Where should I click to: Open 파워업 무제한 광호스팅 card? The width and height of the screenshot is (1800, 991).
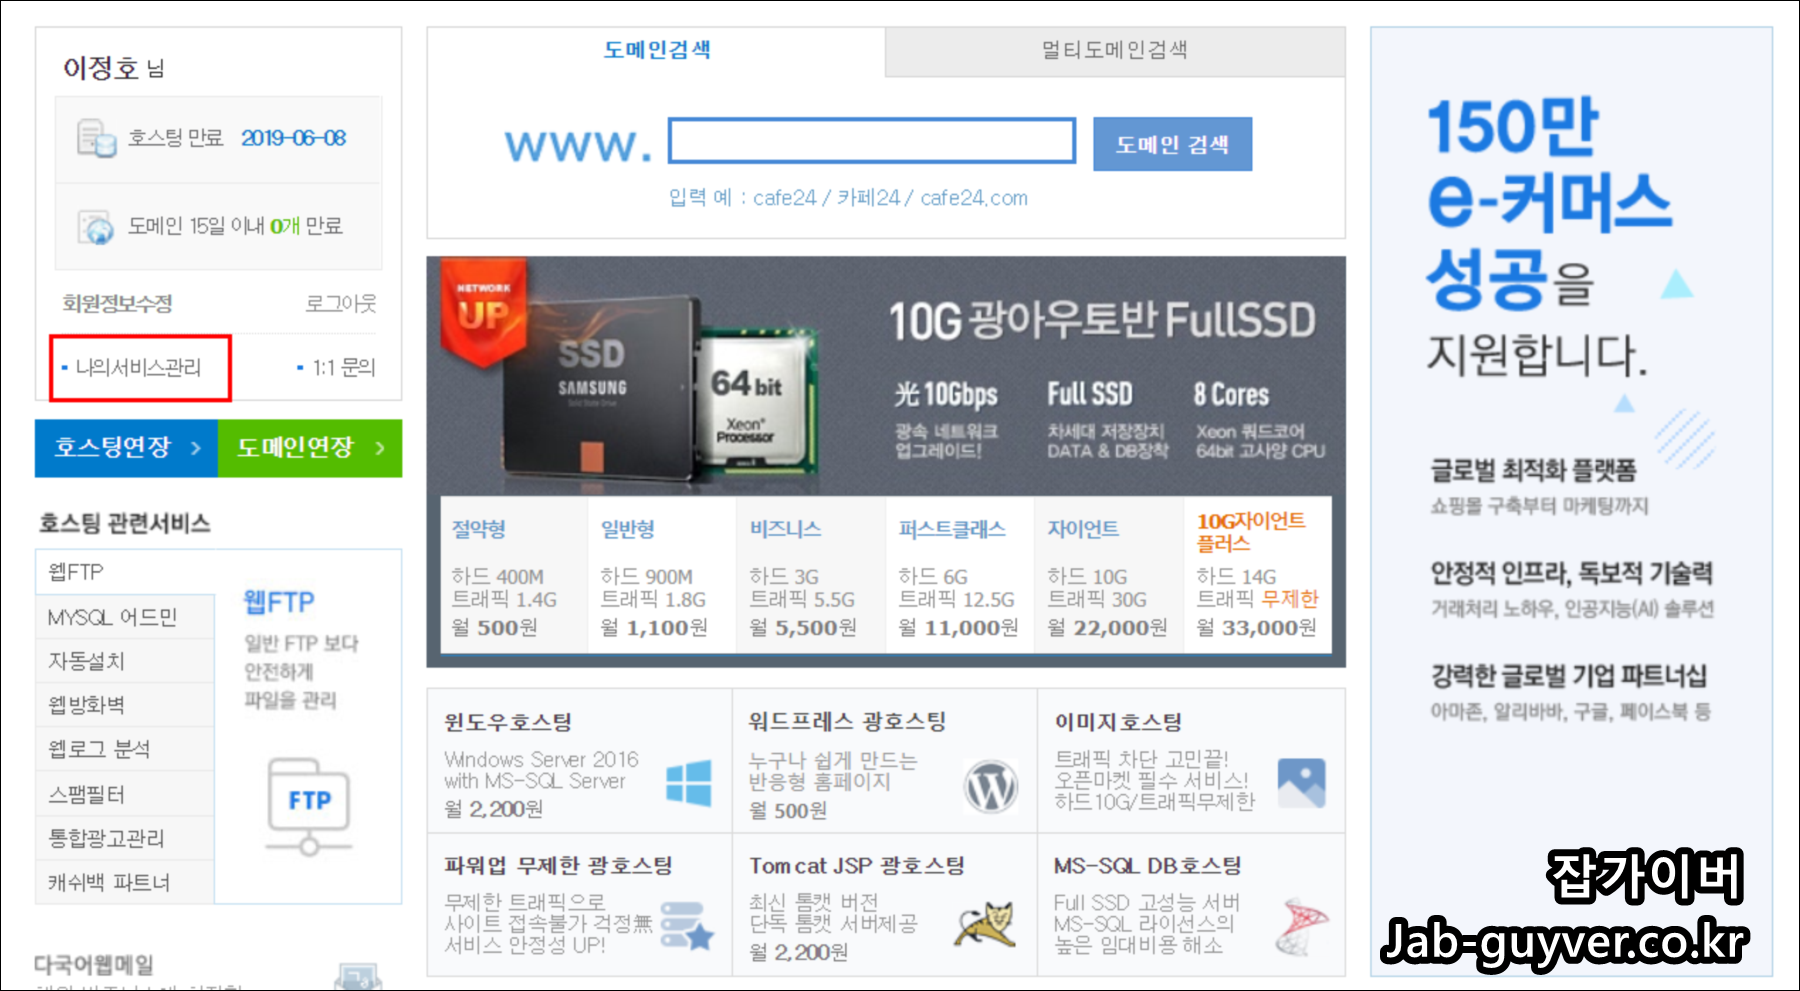click(580, 905)
